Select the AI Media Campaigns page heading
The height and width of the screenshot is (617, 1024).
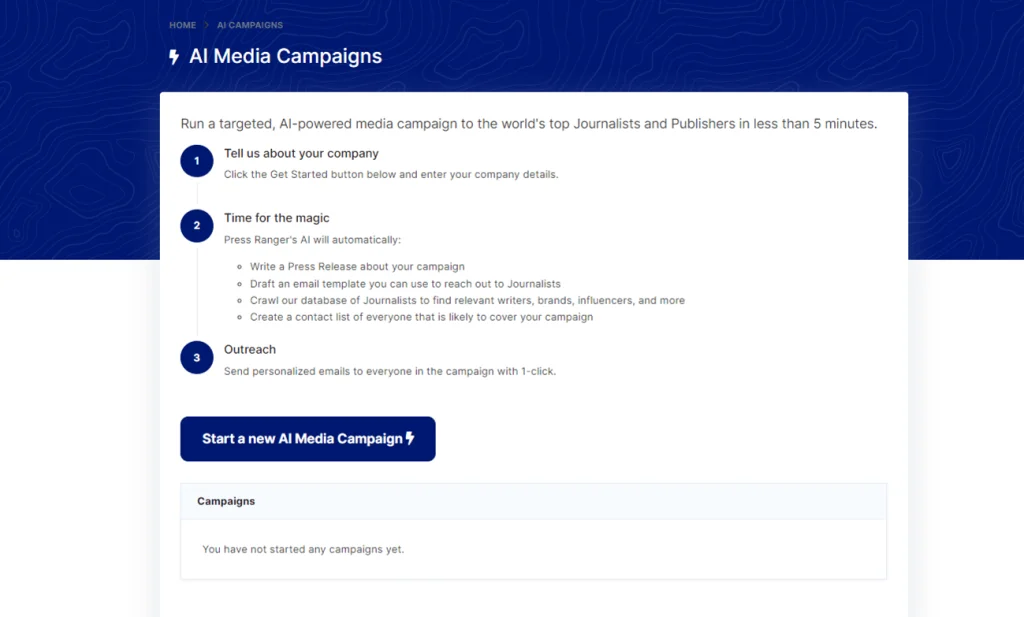coord(285,56)
